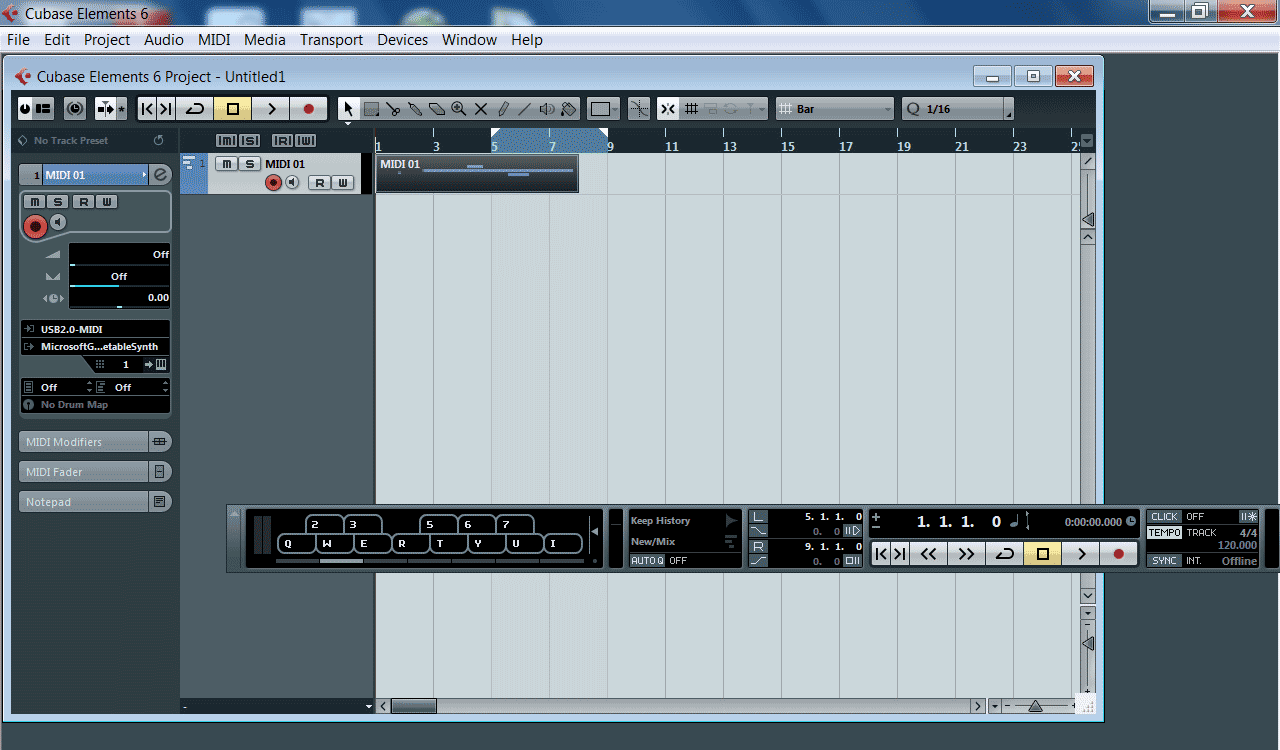Viewport: 1280px width, 750px height.
Task: Solo MIDI 01 in the track list
Action: [x=249, y=164]
